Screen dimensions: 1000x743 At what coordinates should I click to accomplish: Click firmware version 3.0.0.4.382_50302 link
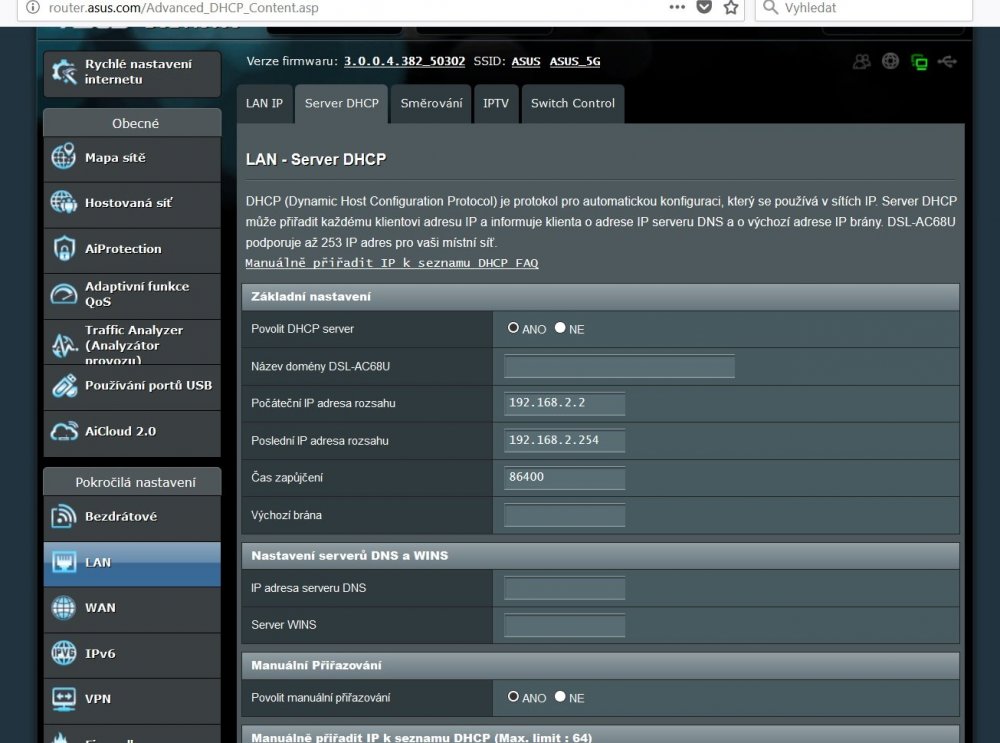coord(404,61)
